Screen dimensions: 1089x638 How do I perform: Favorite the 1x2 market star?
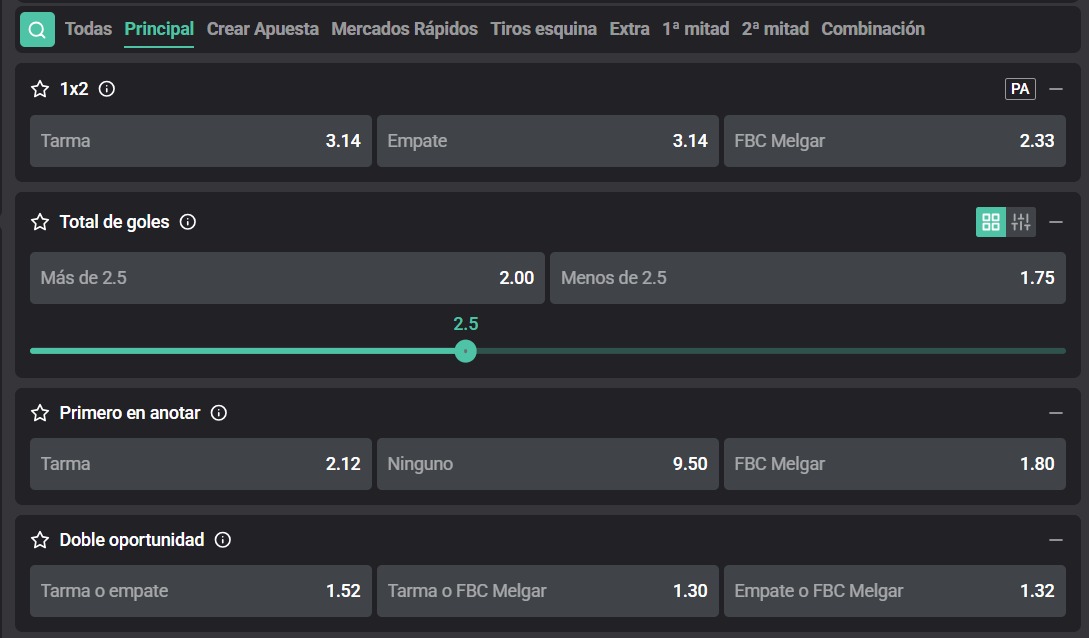40,89
